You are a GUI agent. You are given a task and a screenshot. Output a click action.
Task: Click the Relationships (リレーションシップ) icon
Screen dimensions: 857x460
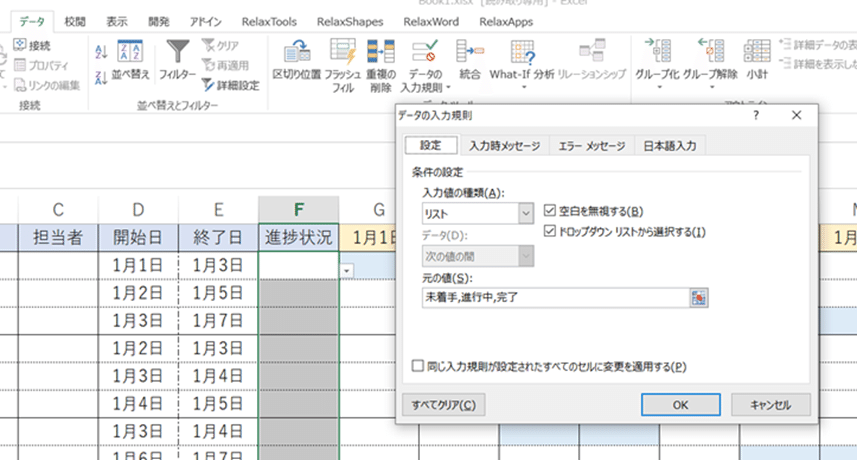pos(592,50)
